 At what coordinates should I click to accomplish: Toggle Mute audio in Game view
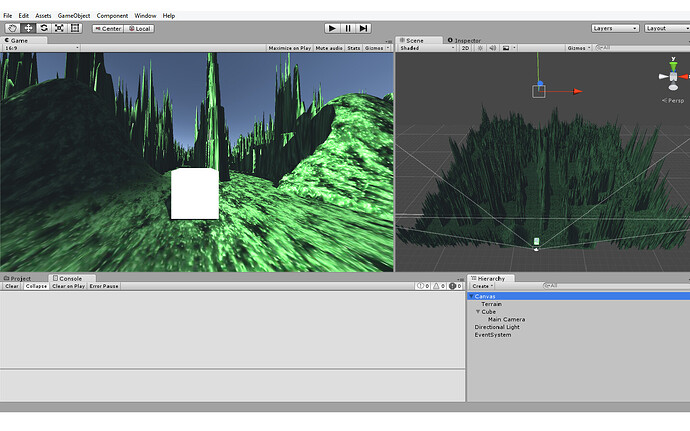pos(329,48)
